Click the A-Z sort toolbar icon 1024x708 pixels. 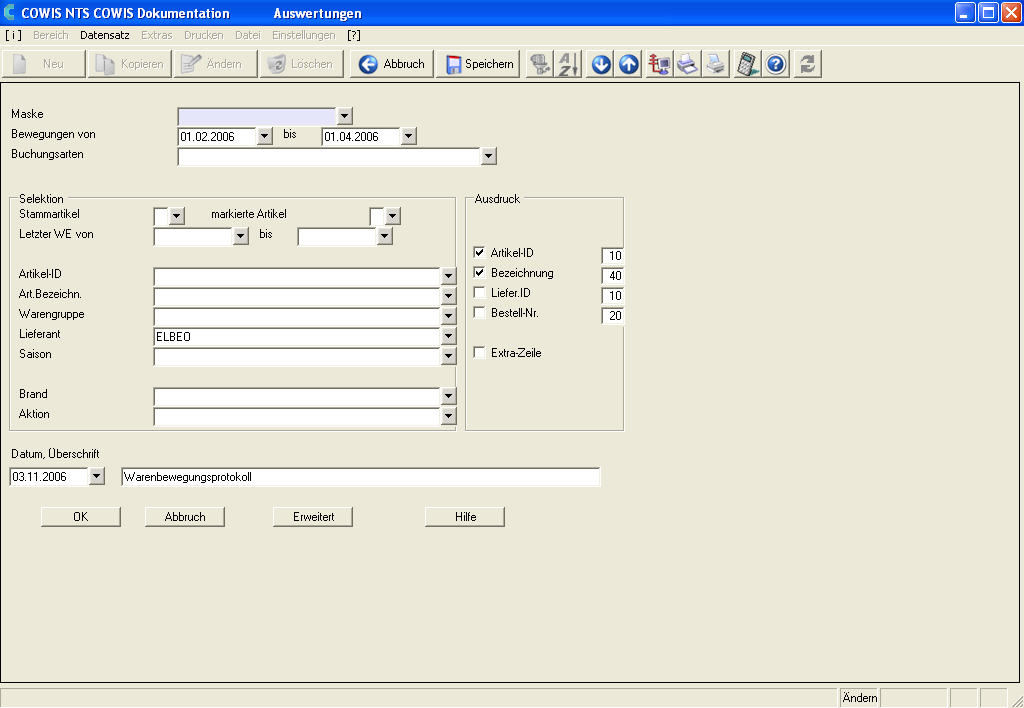(568, 64)
